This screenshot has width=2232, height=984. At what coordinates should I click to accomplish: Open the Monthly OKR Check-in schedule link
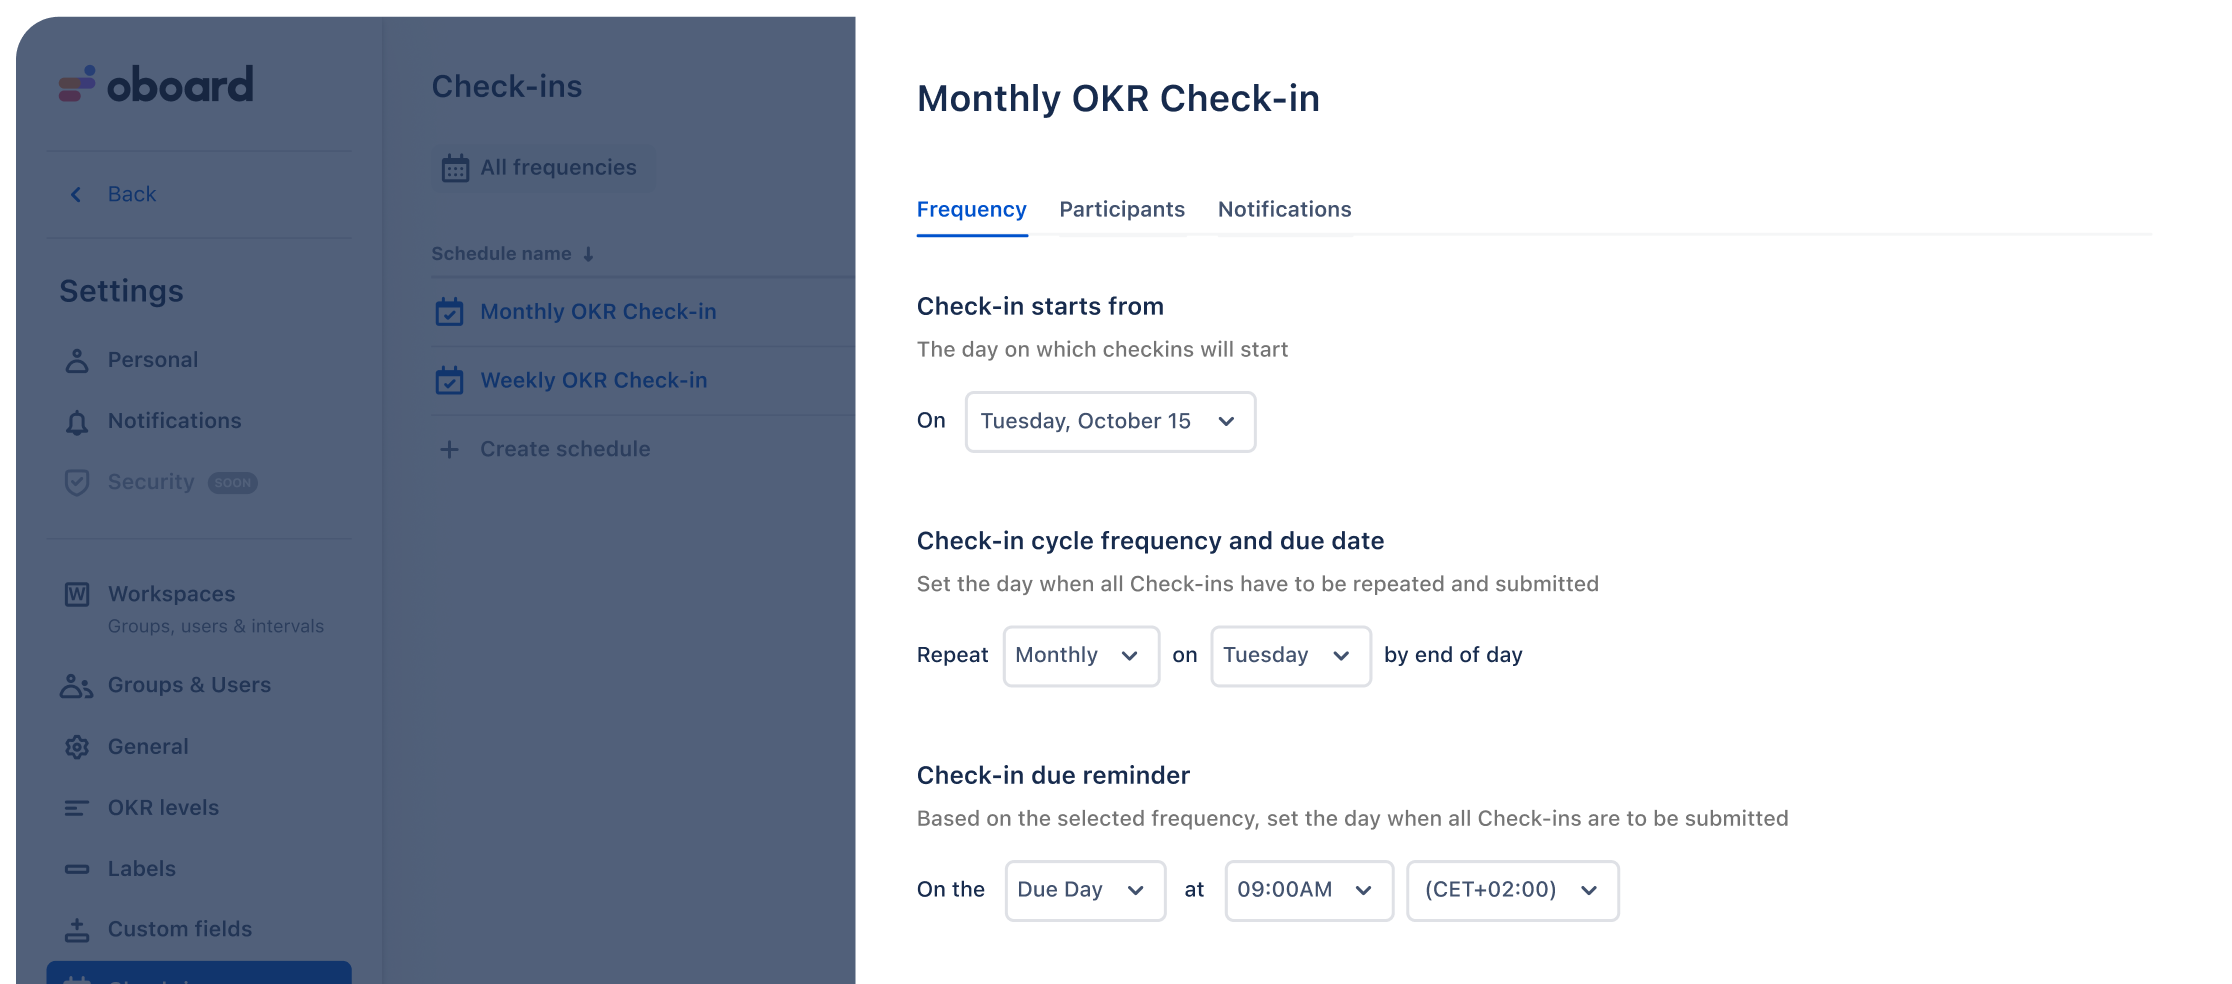598,312
